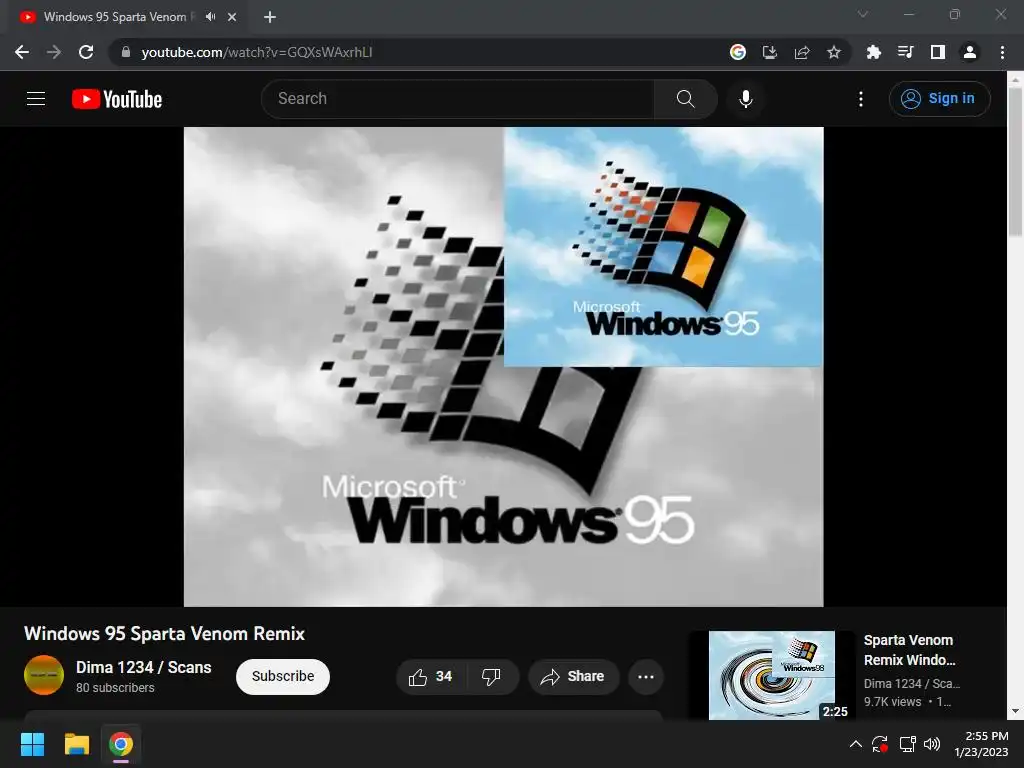Open Windows Start menu
The image size is (1024, 768).
(x=32, y=744)
